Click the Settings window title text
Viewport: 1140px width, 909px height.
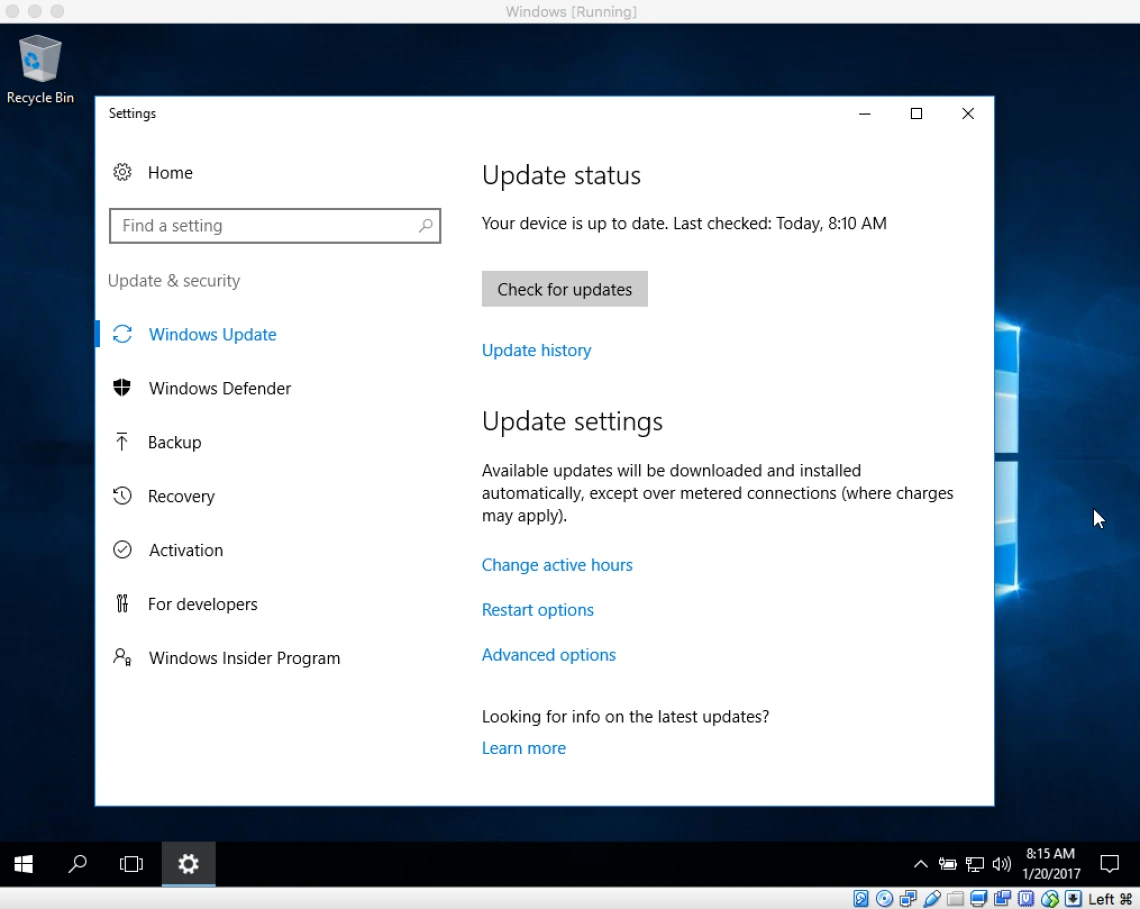[x=132, y=113]
